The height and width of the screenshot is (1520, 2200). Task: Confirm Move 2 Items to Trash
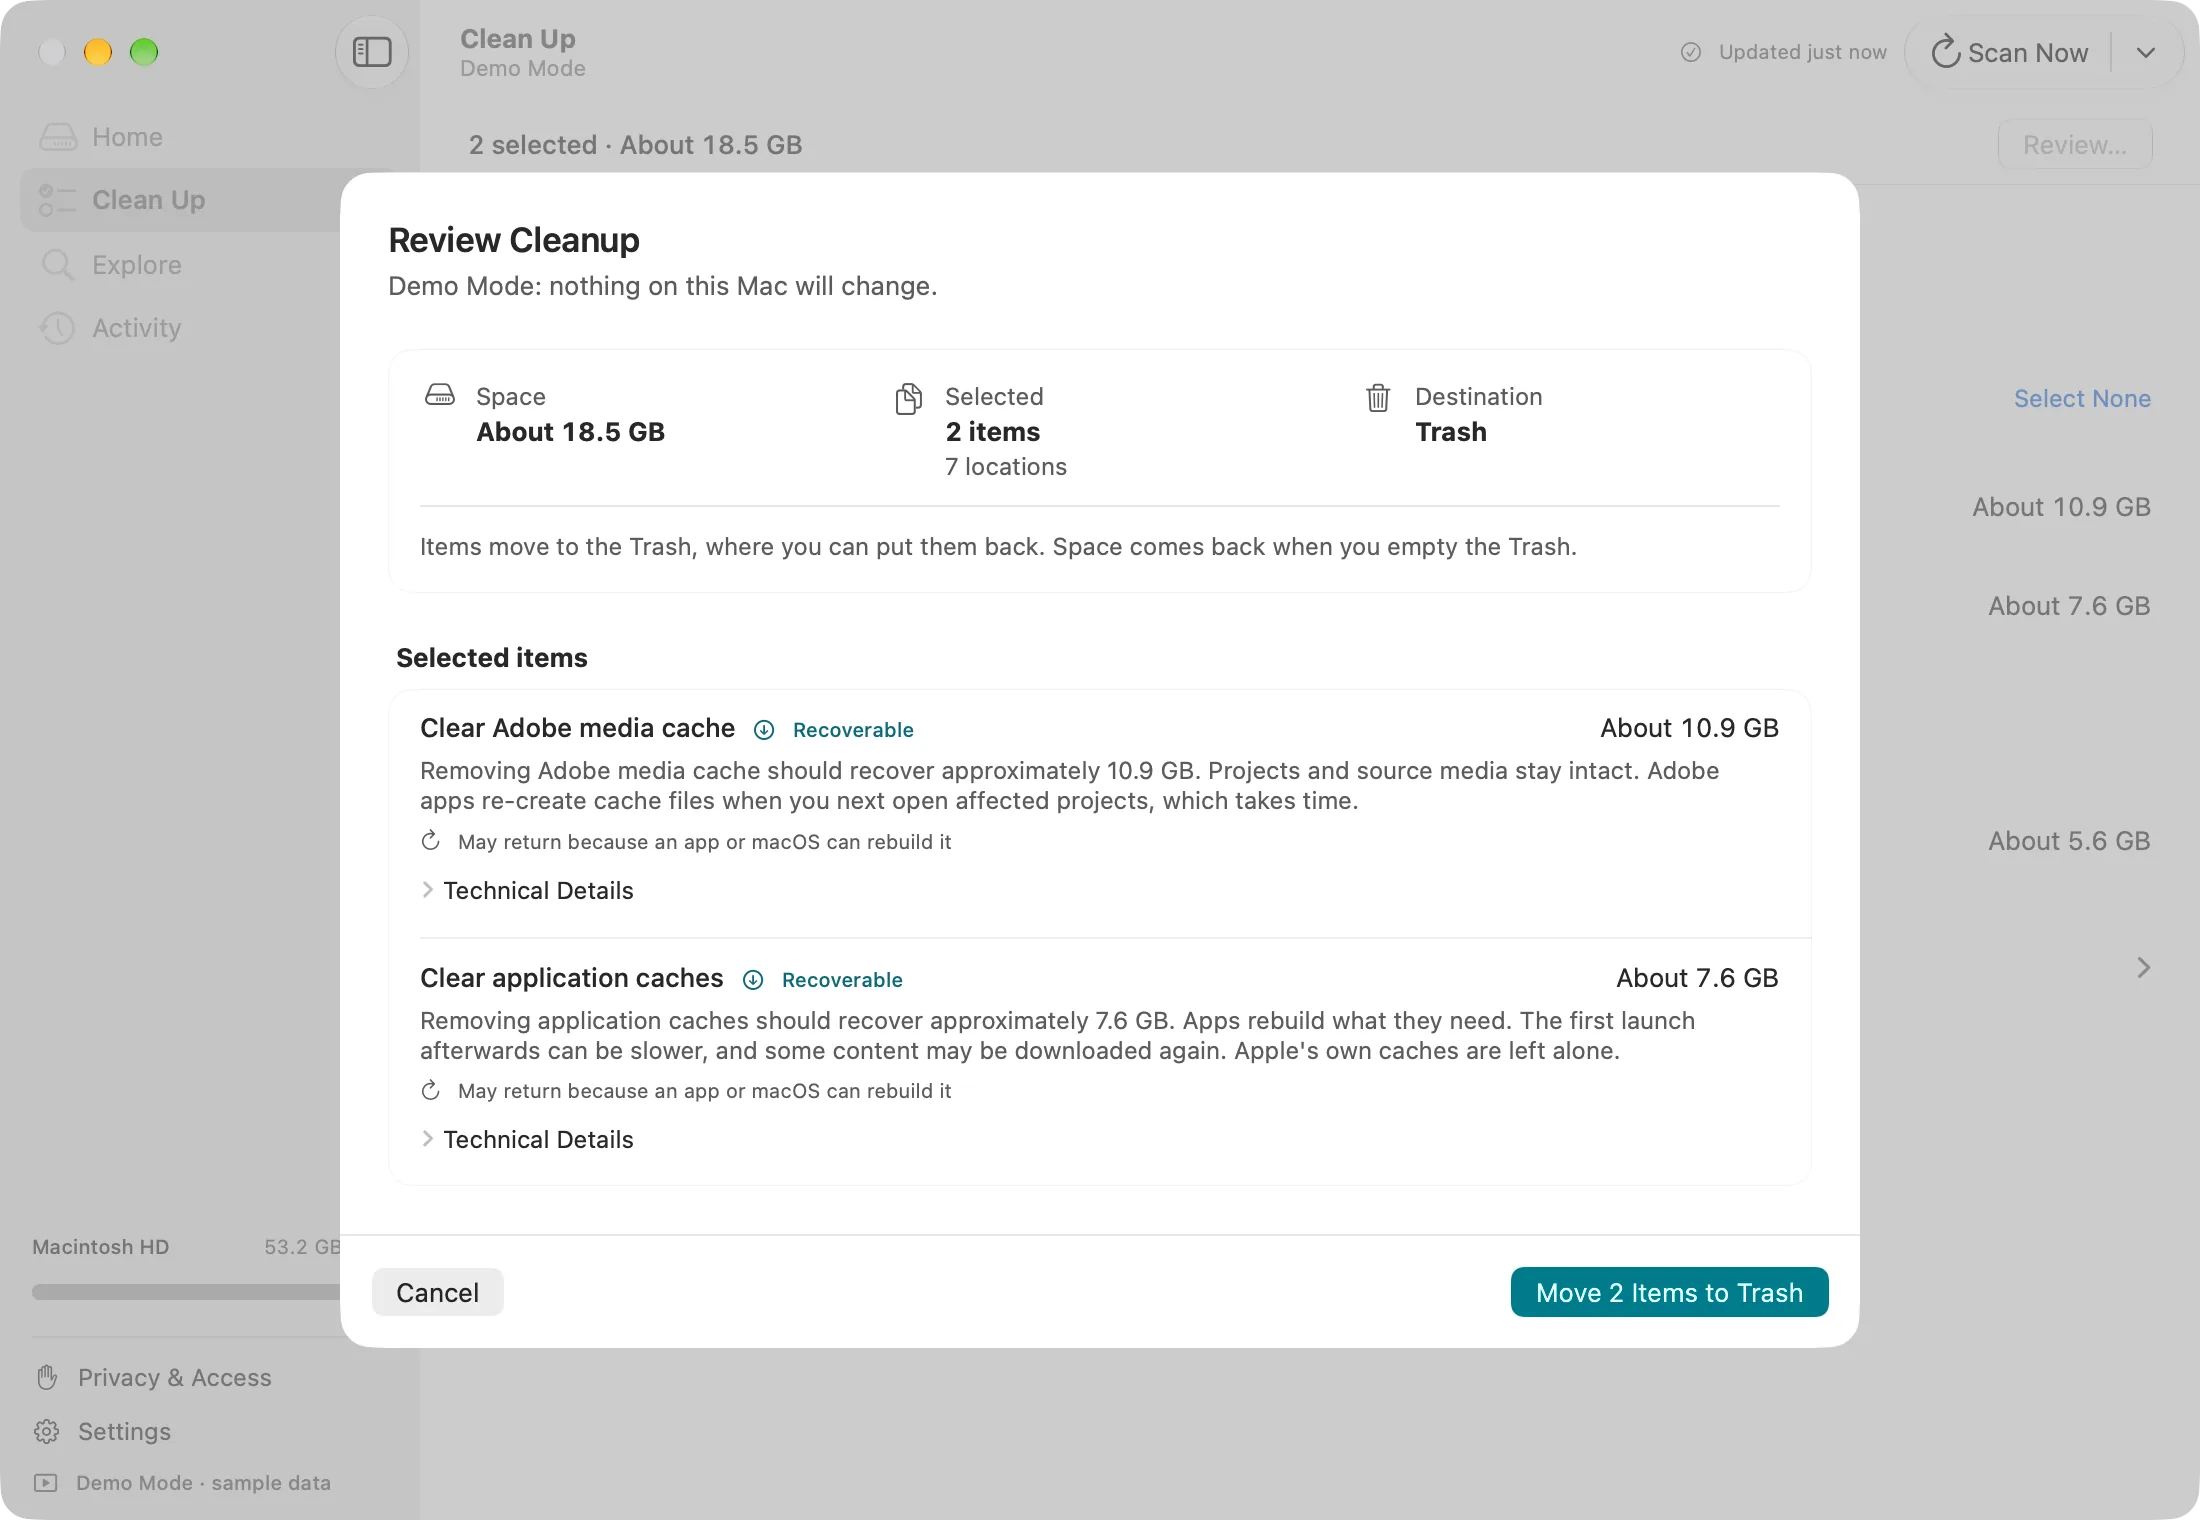tap(1669, 1292)
